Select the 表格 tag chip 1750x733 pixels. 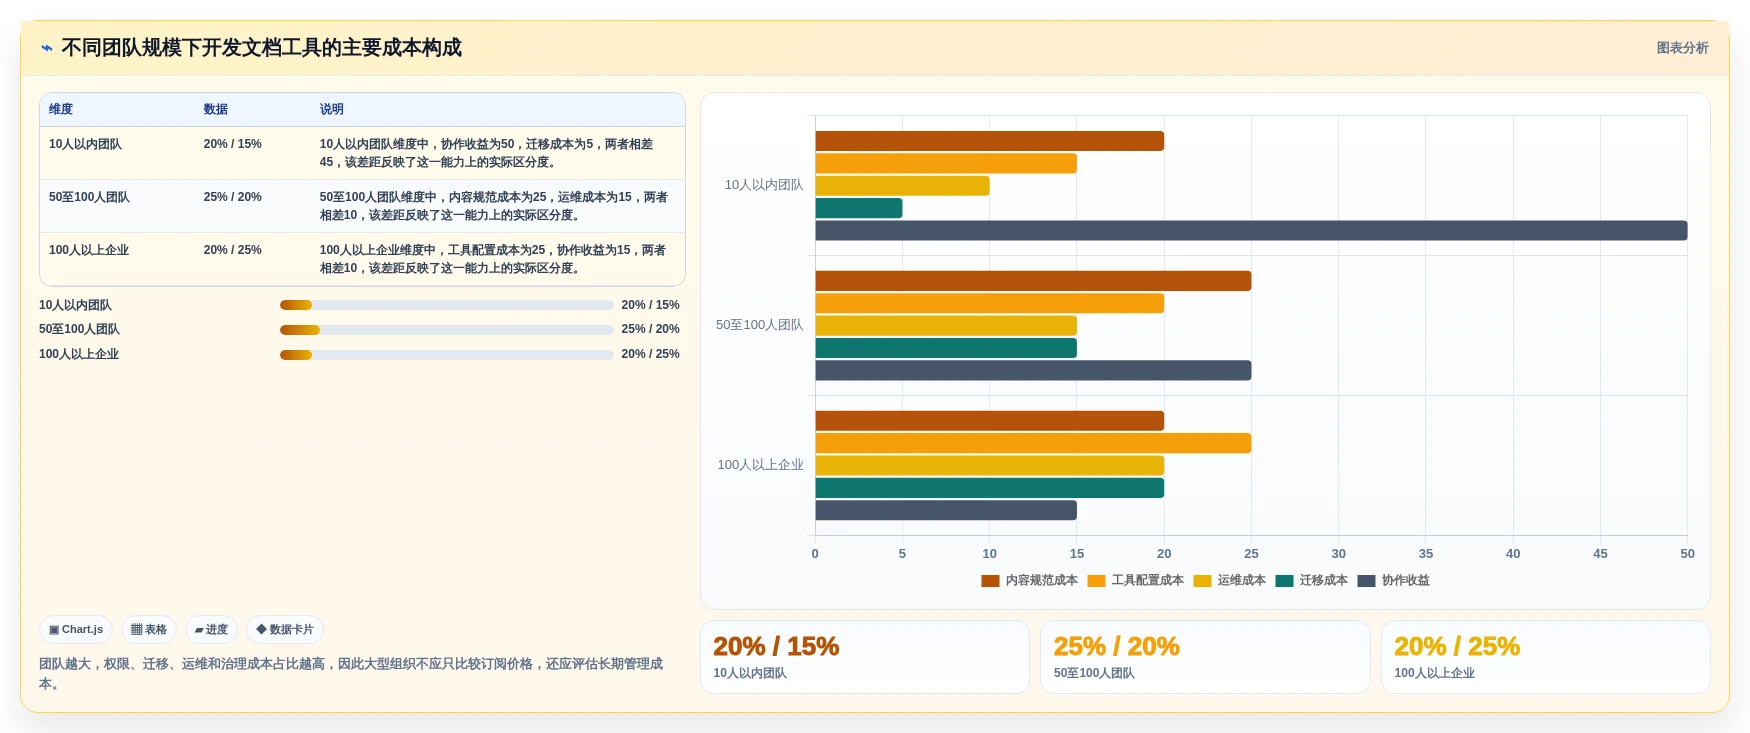coord(149,629)
